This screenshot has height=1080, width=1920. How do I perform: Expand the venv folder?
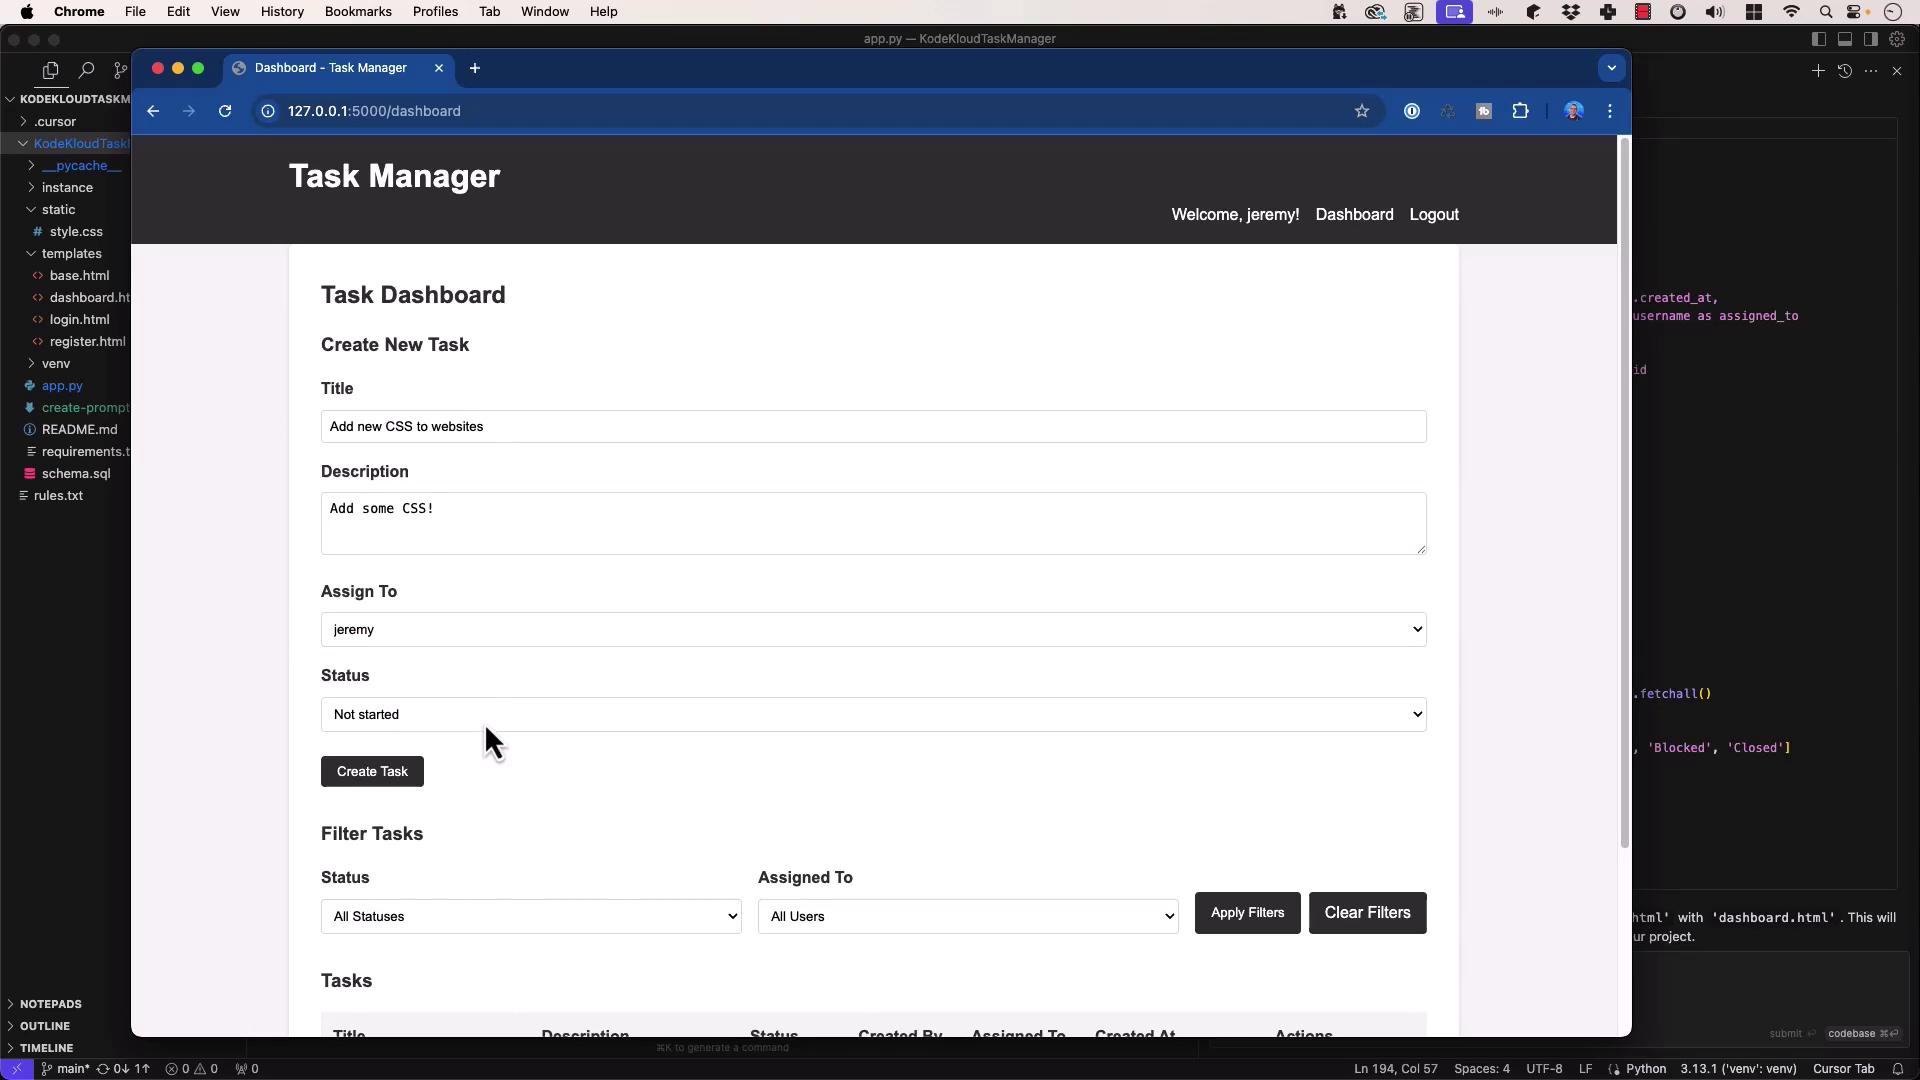click(55, 363)
